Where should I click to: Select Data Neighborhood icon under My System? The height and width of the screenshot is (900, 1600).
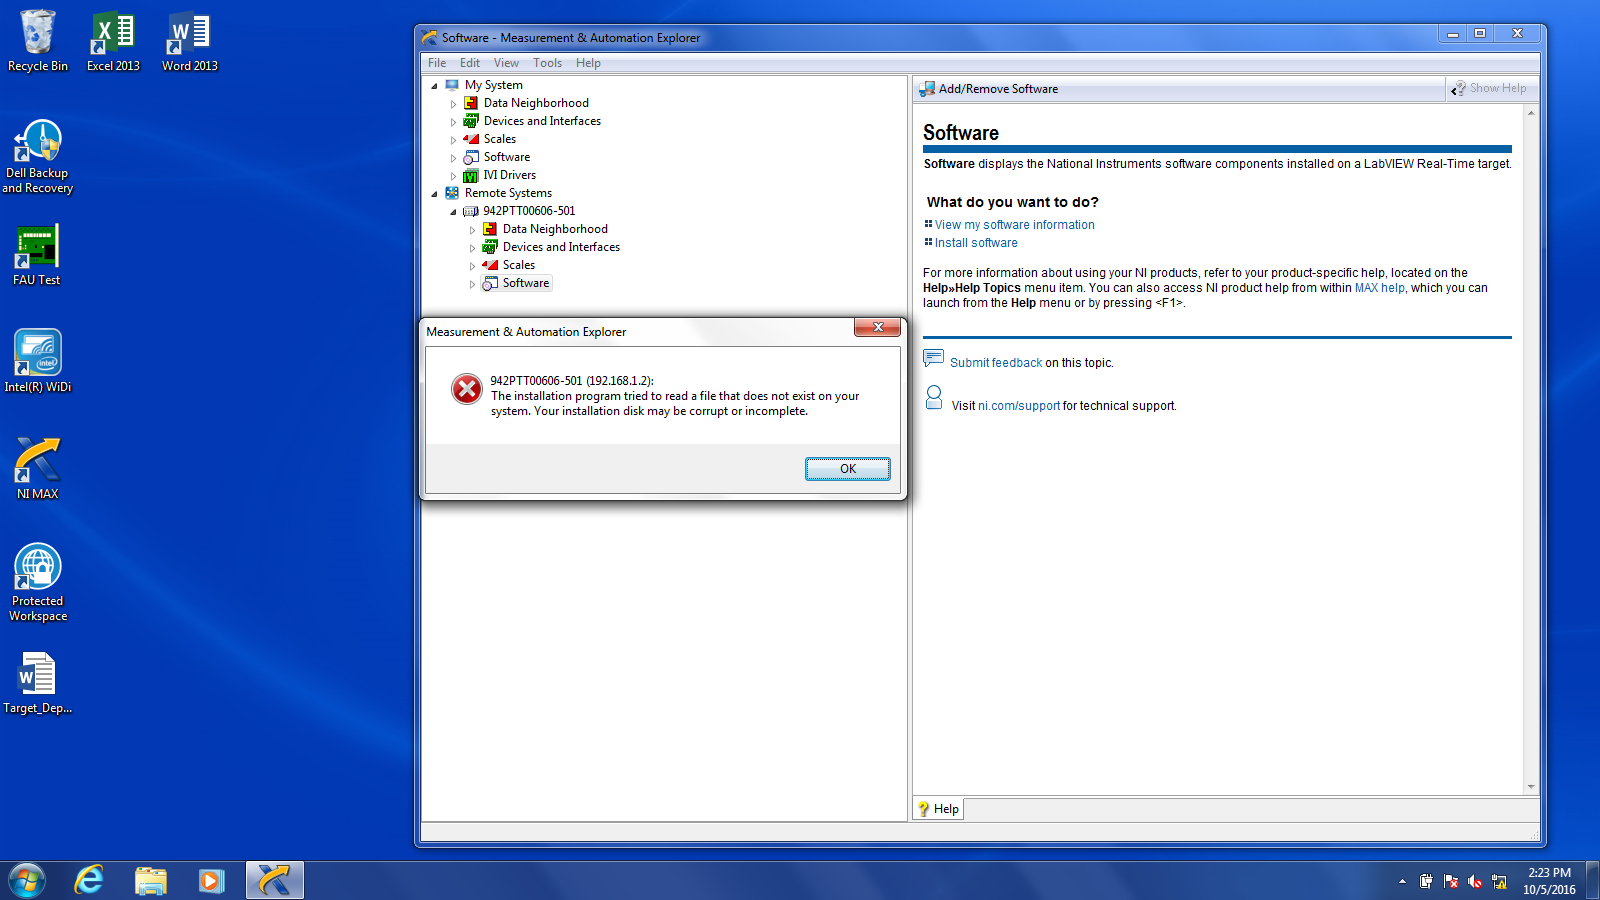(471, 103)
